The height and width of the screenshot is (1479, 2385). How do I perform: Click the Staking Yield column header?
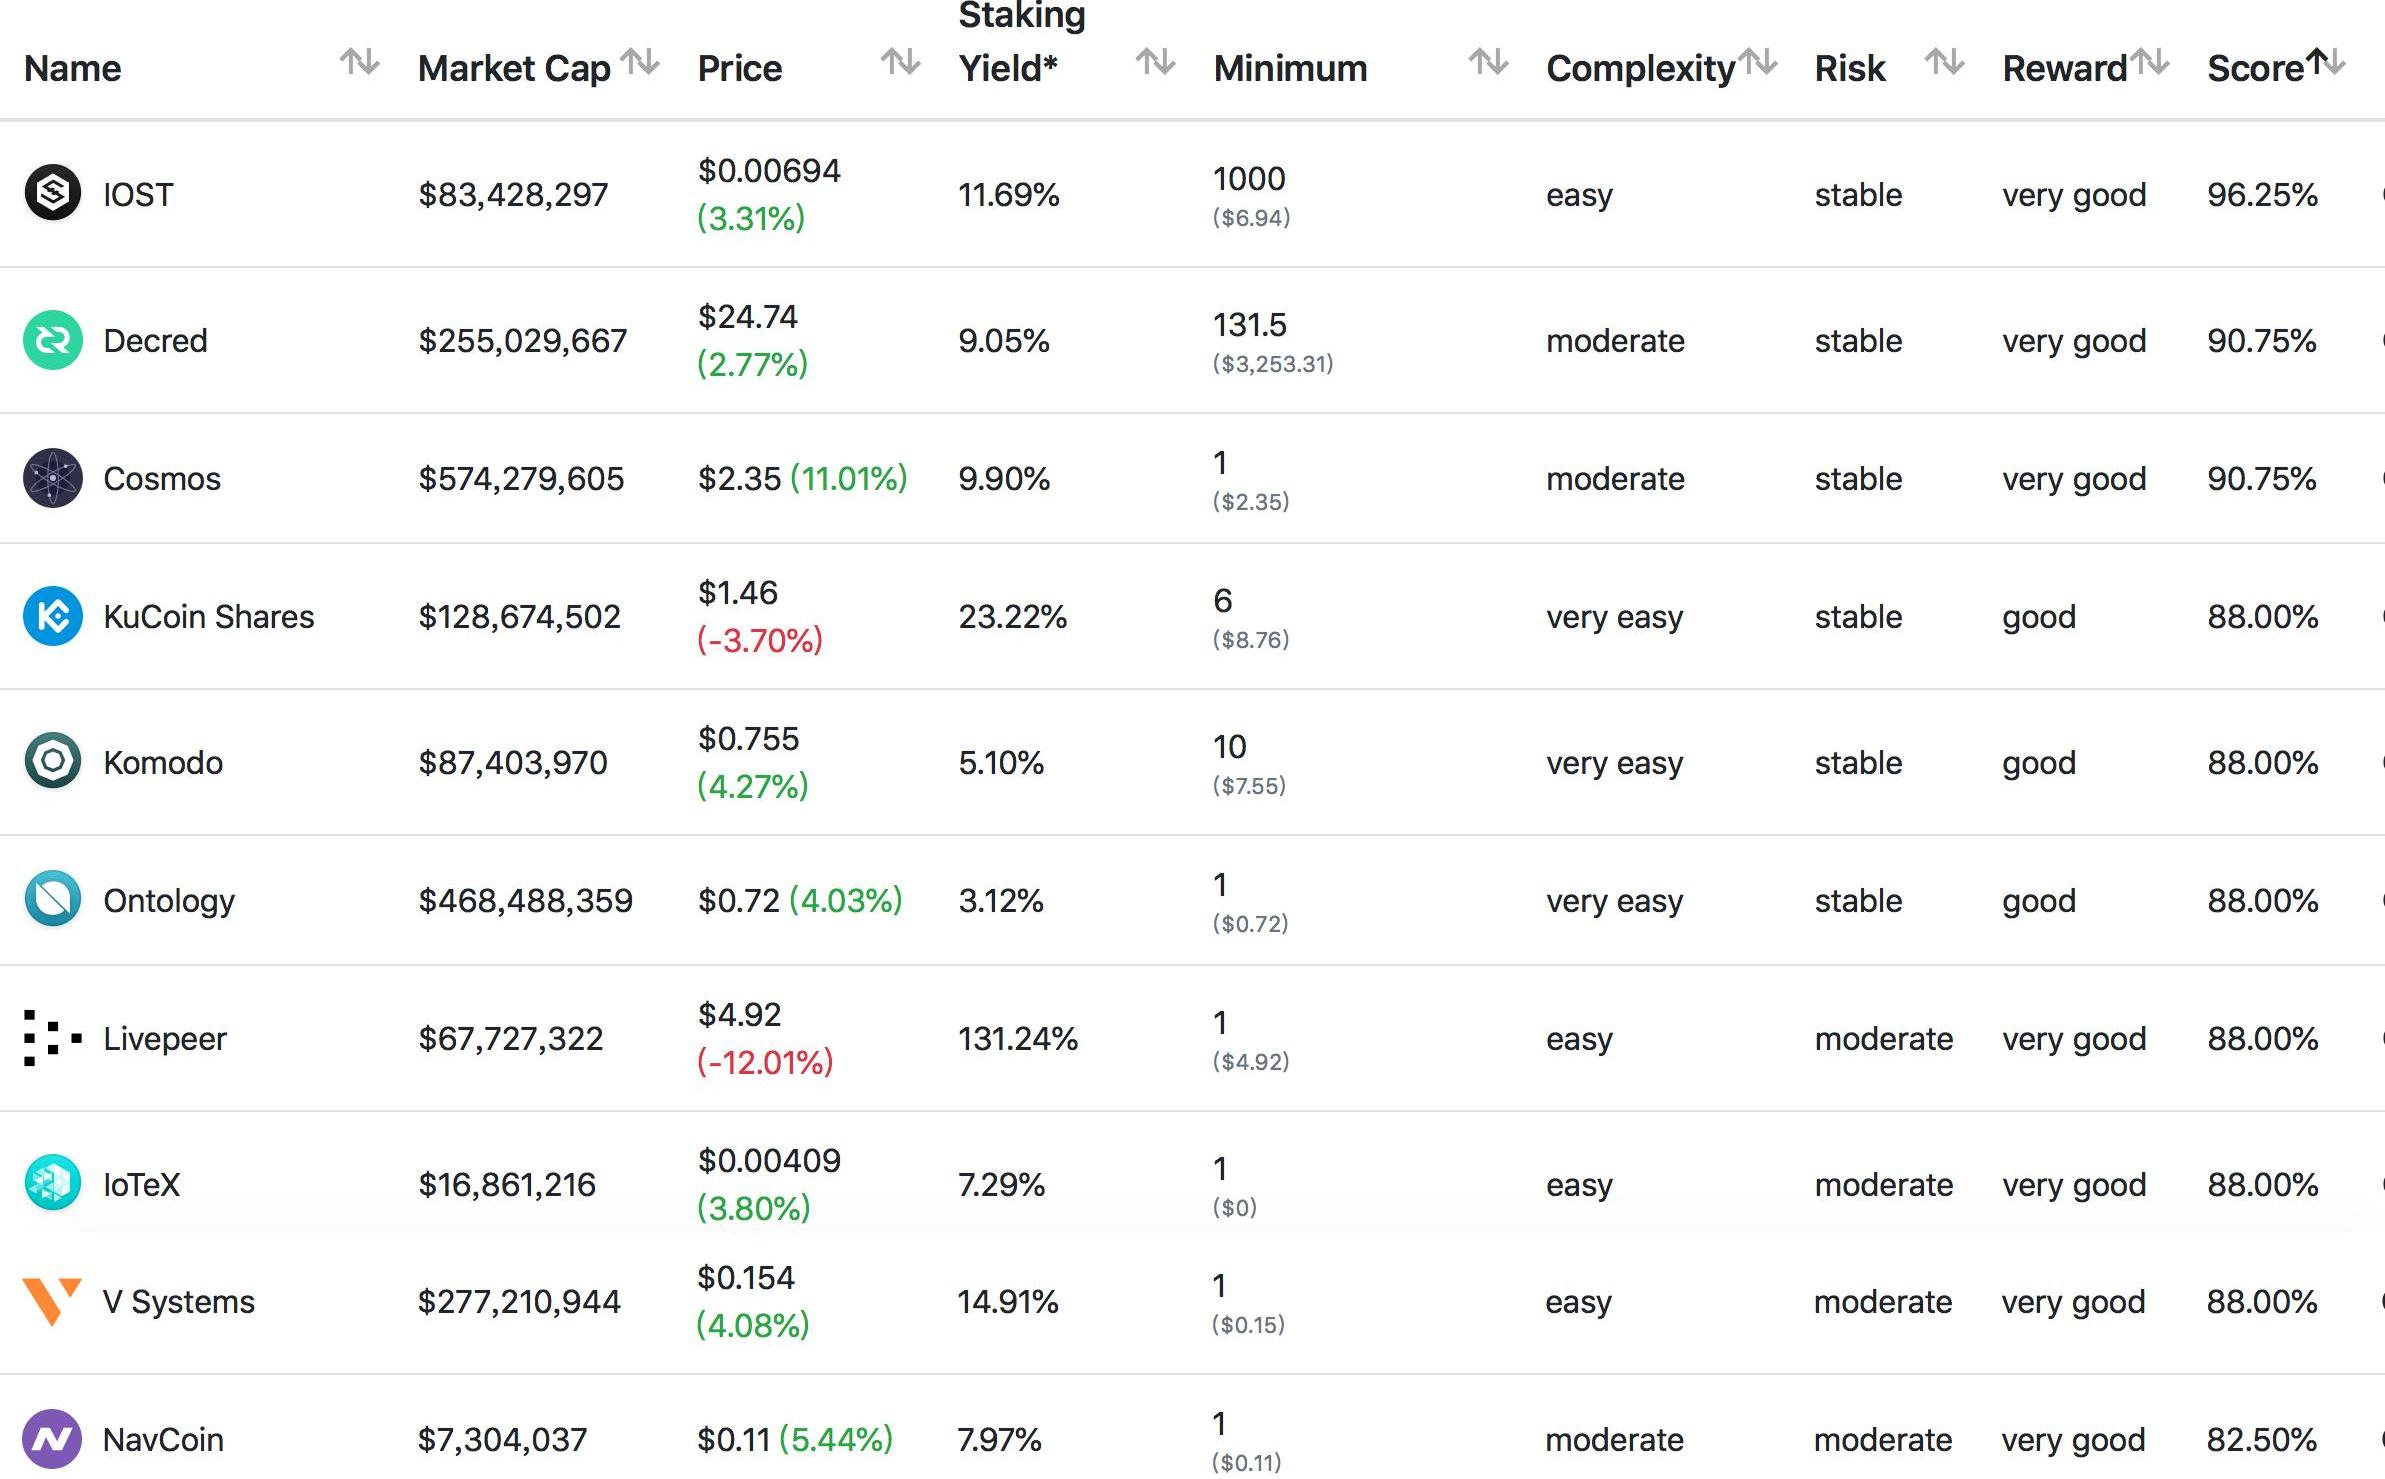pos(1022,42)
